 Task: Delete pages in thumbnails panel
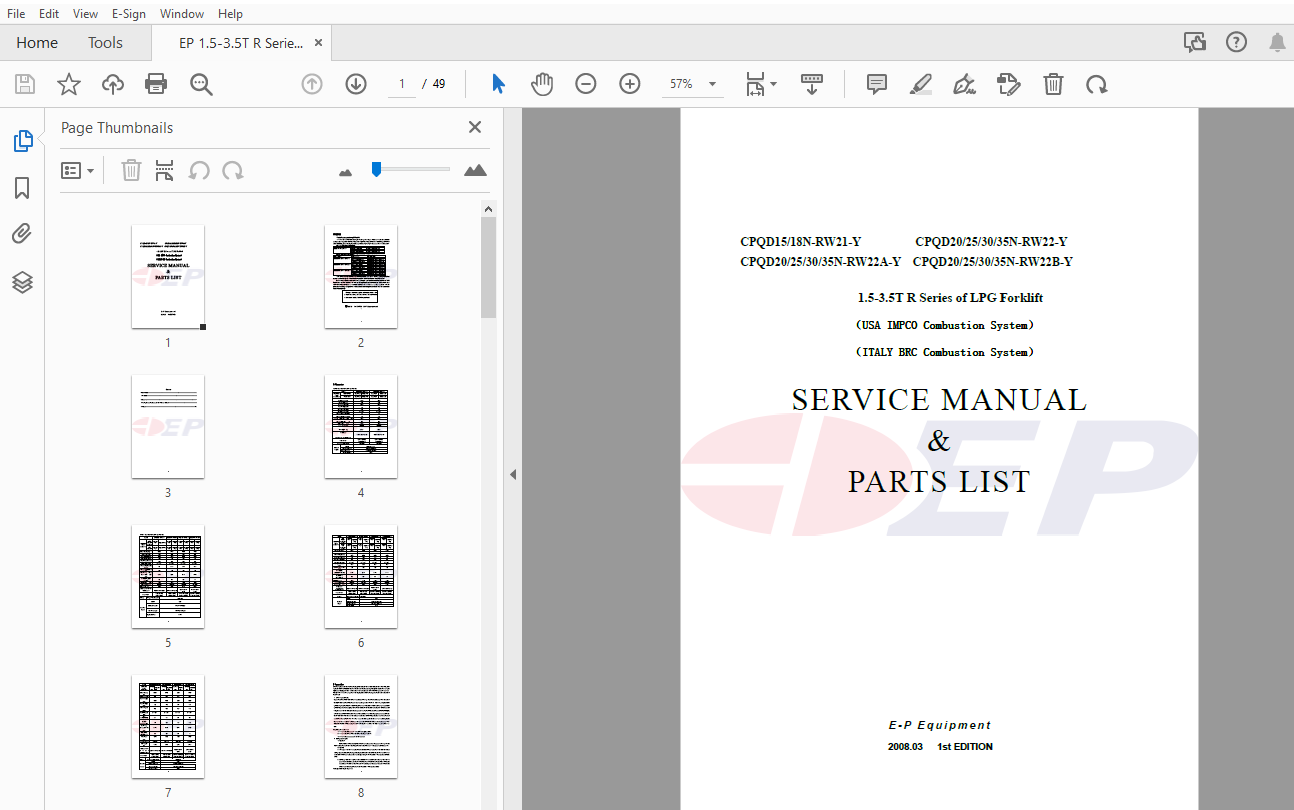tap(131, 170)
